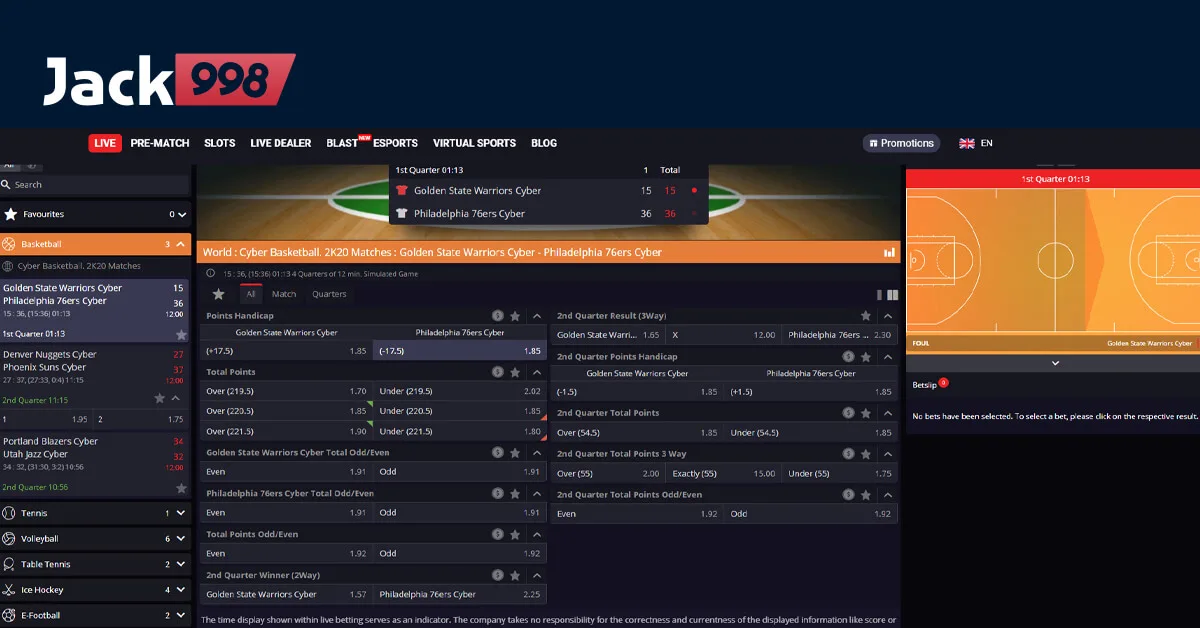Click the UK flag language icon
This screenshot has width=1200, height=628.
pyautogui.click(x=967, y=143)
